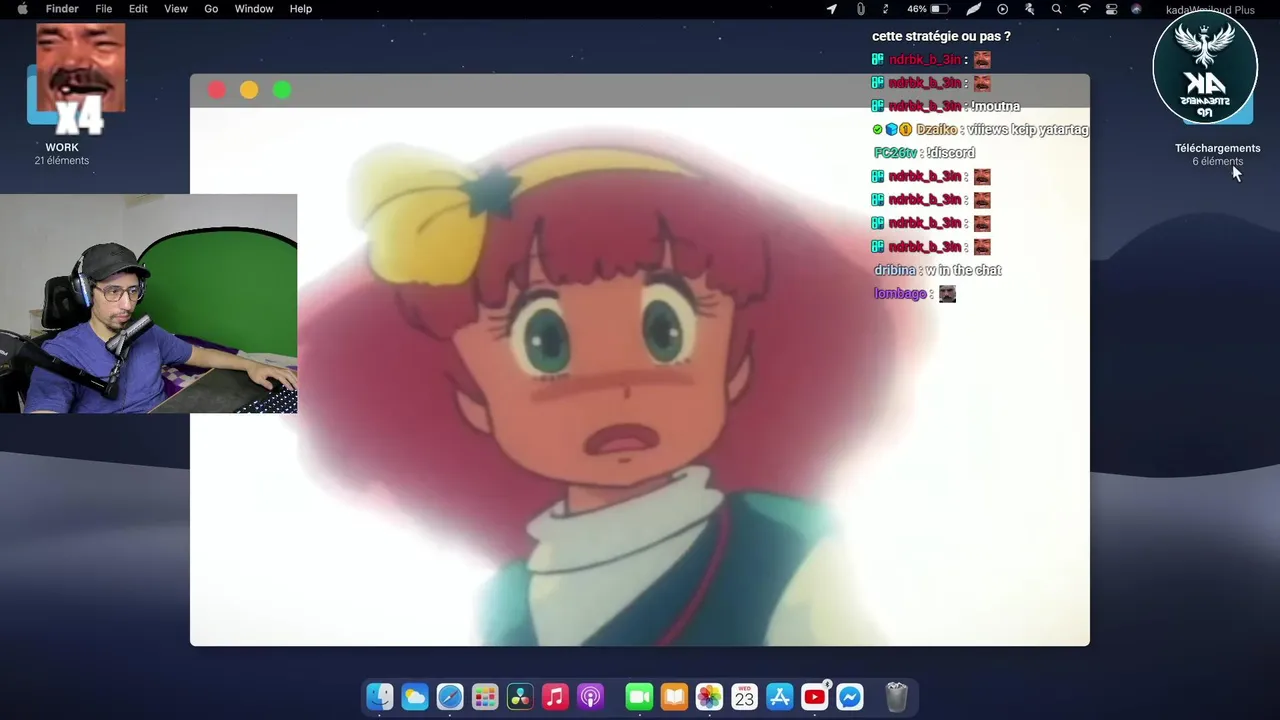The height and width of the screenshot is (720, 1280).
Task: Open Safari browser from the dock
Action: pos(450,697)
